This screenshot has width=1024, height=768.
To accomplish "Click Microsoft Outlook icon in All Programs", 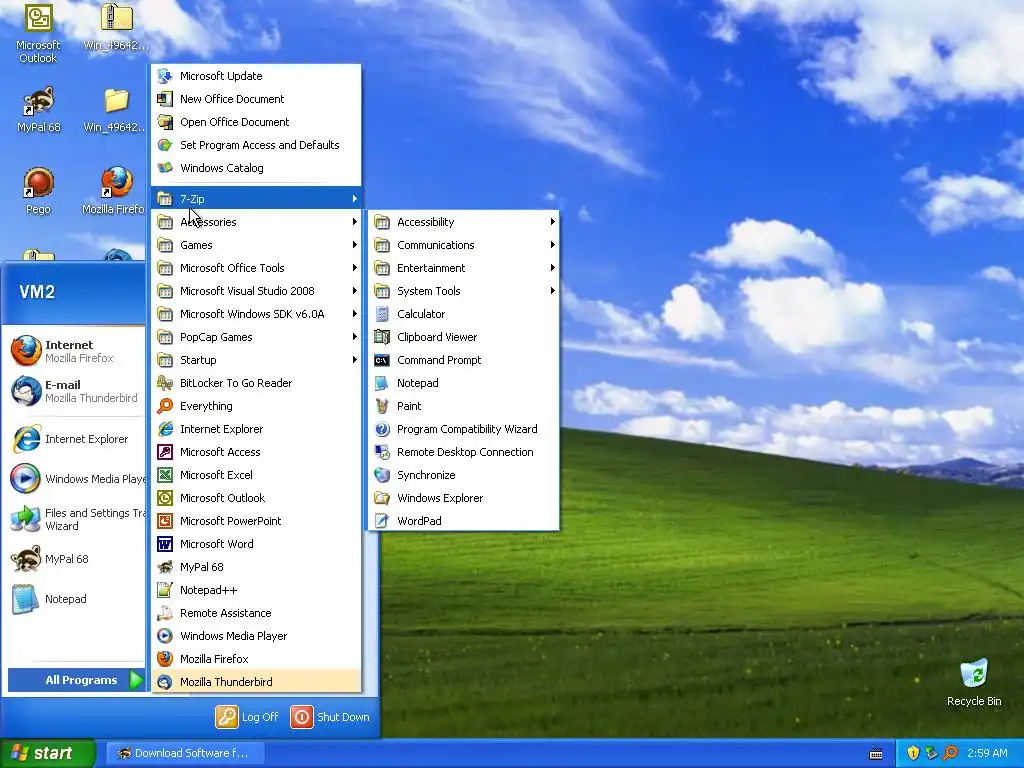I will (165, 498).
